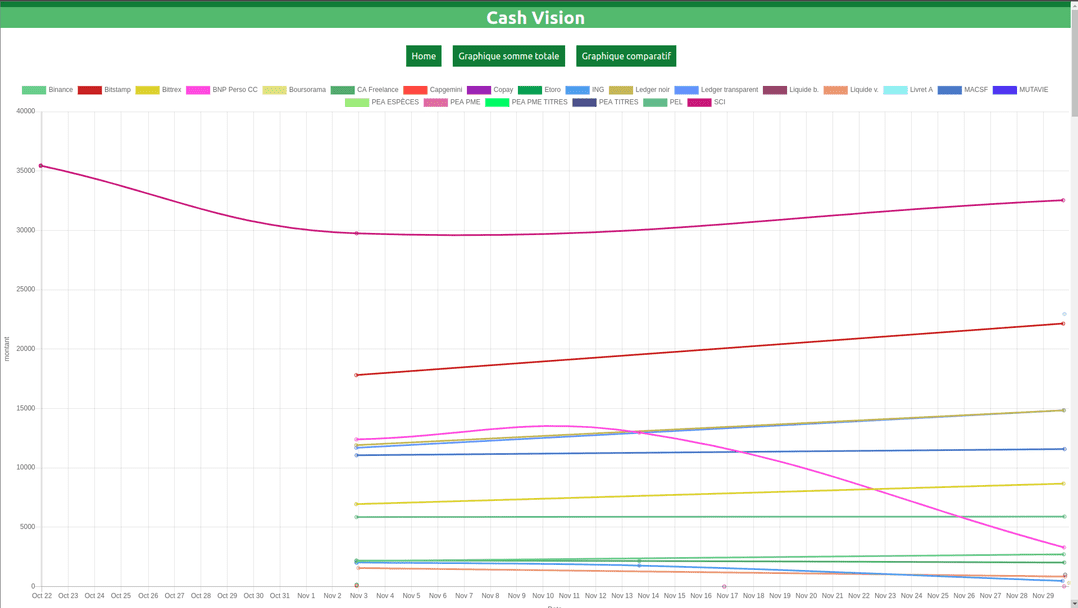Hide the Ledger noir series
This screenshot has width=1078, height=608.
(639, 90)
